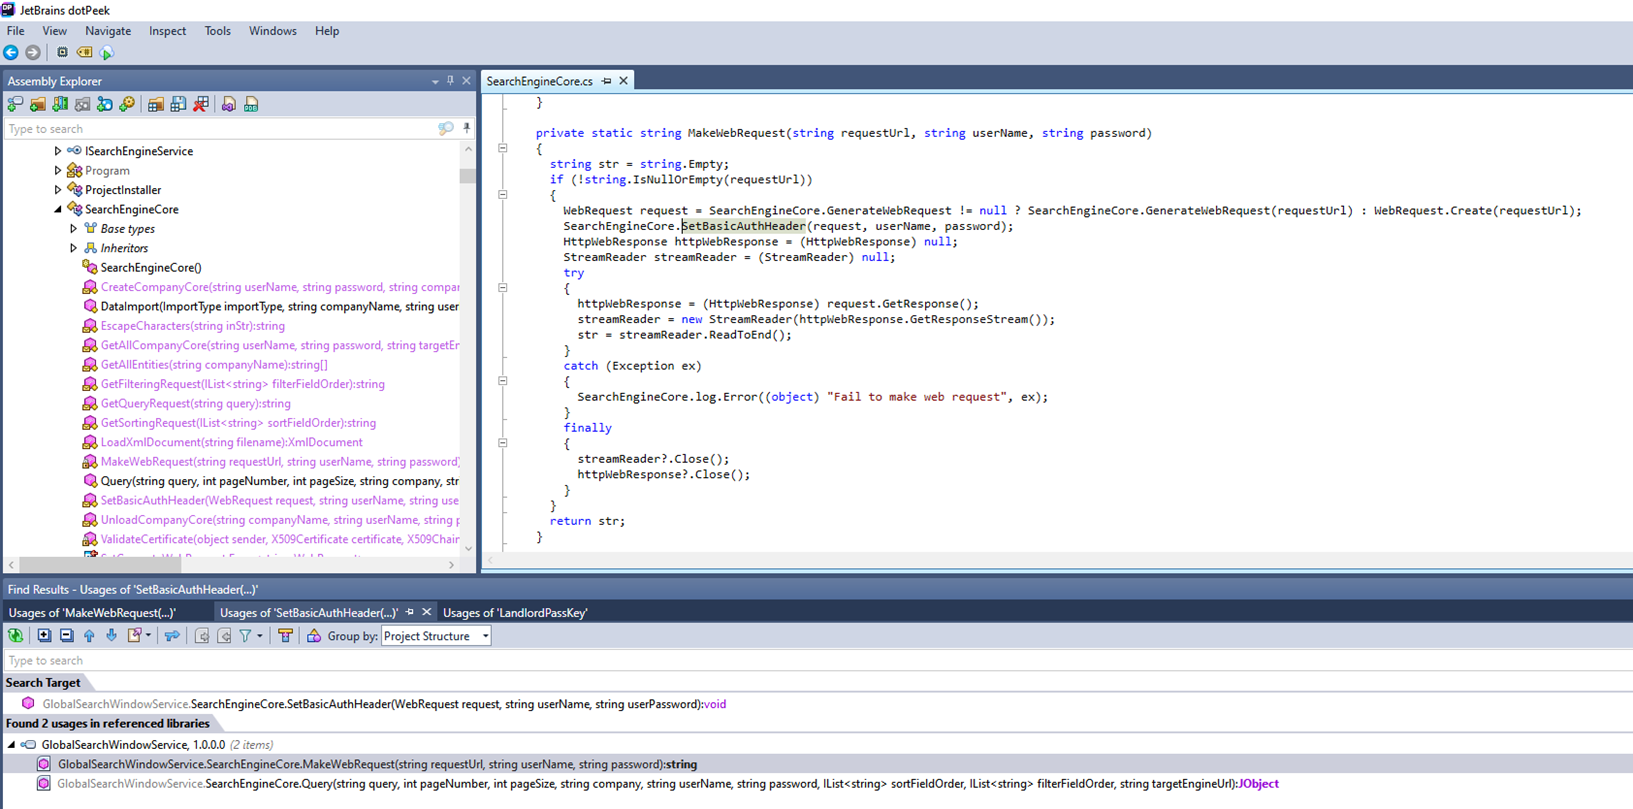Click the navigate back arrow in toolbar
Image resolution: width=1633 pixels, height=809 pixels.
(11, 53)
